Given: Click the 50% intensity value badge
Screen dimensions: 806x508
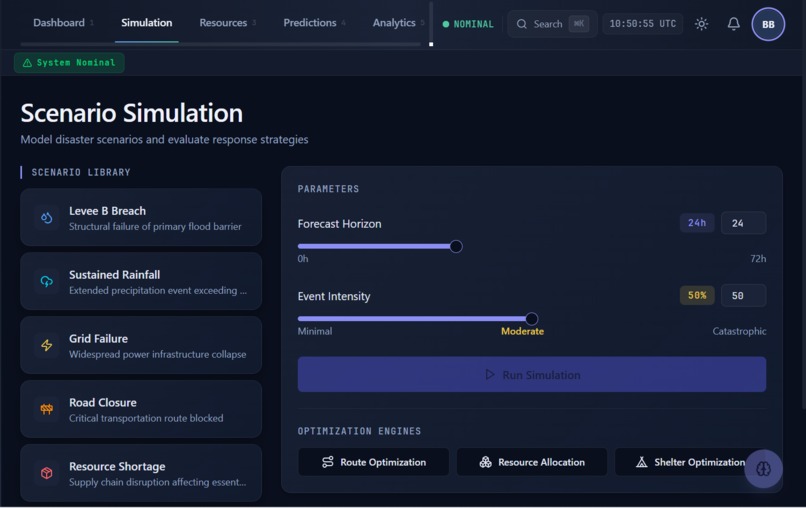Looking at the screenshot, I should [697, 296].
